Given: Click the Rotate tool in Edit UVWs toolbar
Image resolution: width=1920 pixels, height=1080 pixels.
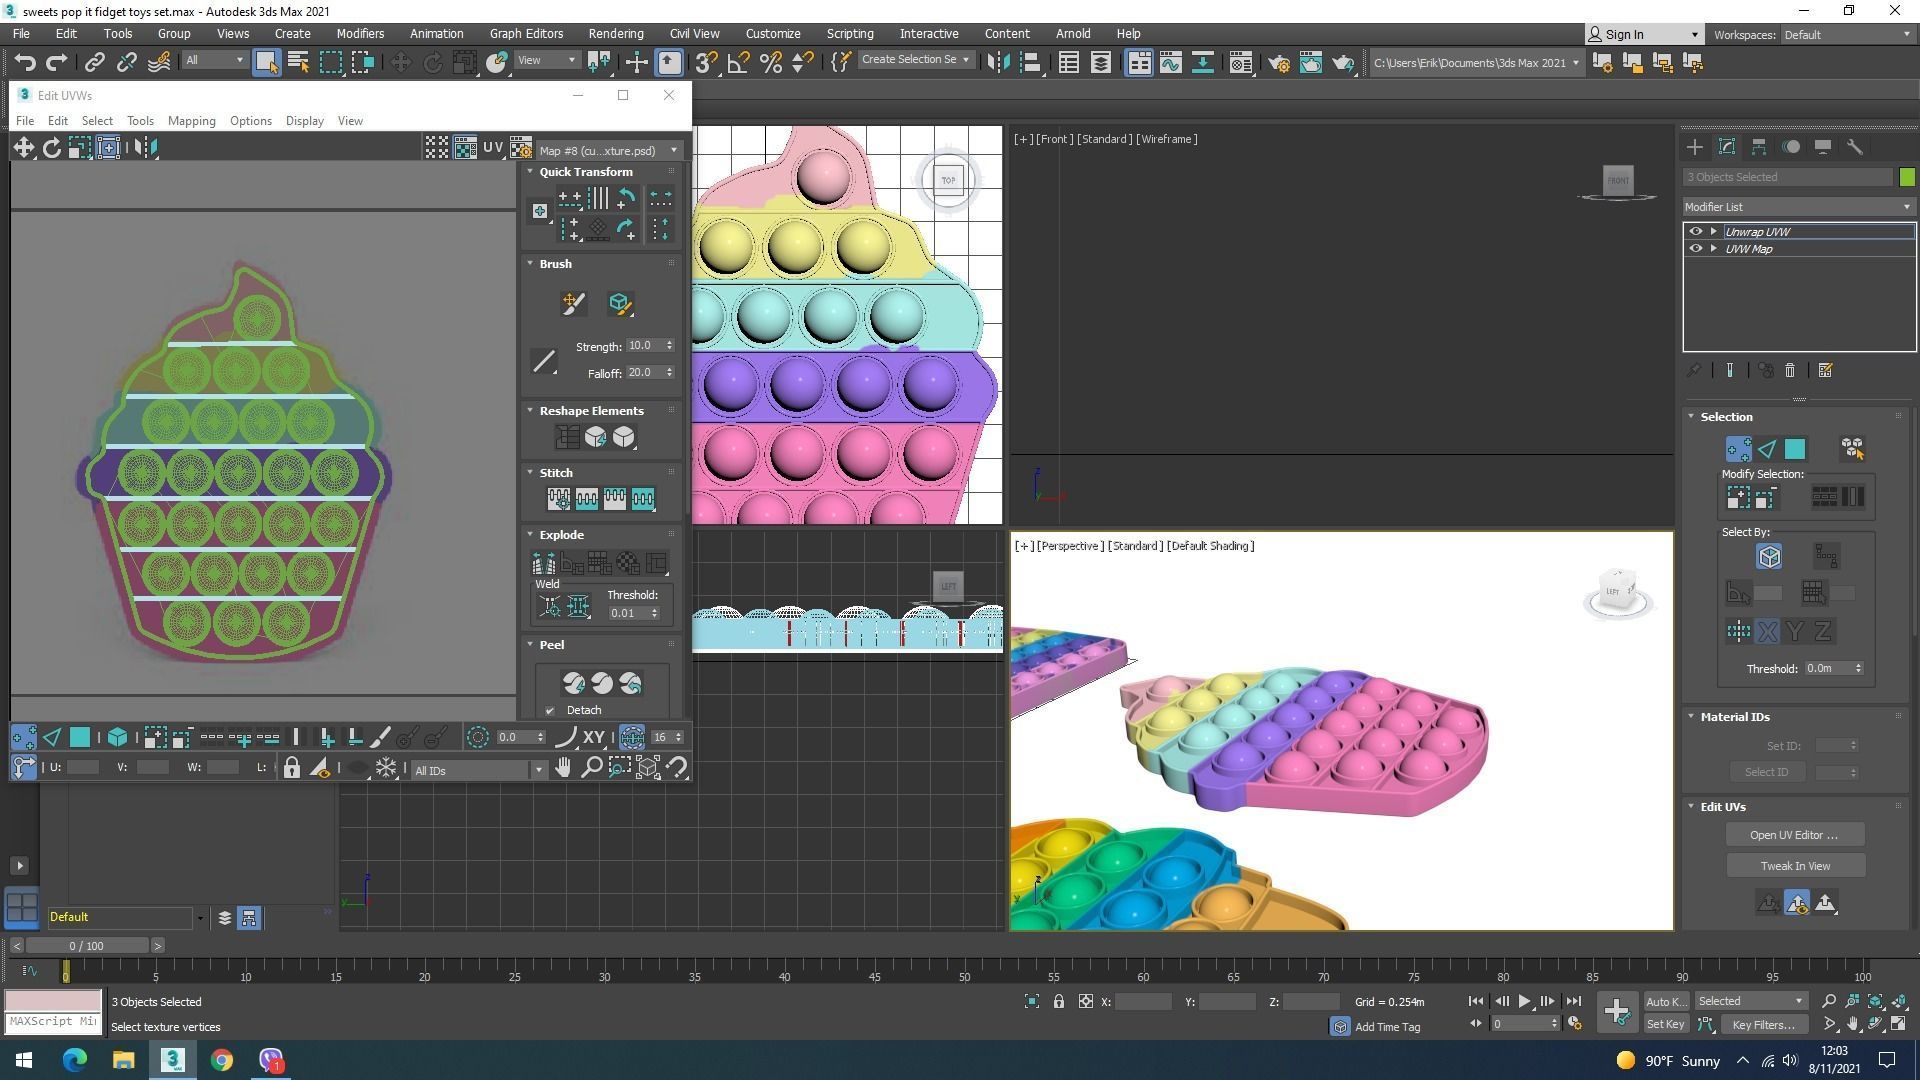Looking at the screenshot, I should pos(52,148).
